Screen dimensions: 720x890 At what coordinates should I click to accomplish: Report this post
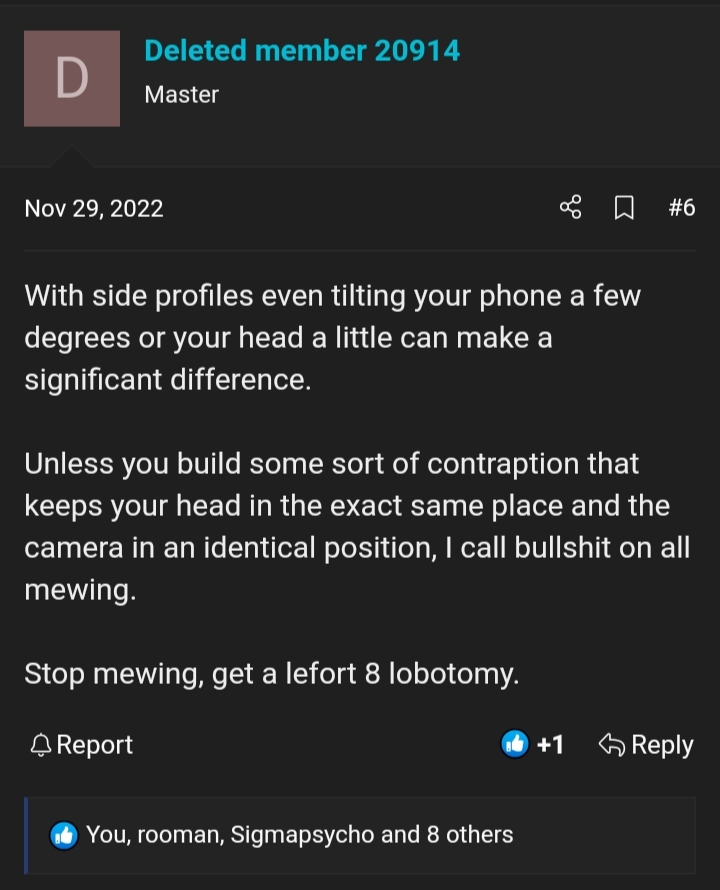click(81, 745)
